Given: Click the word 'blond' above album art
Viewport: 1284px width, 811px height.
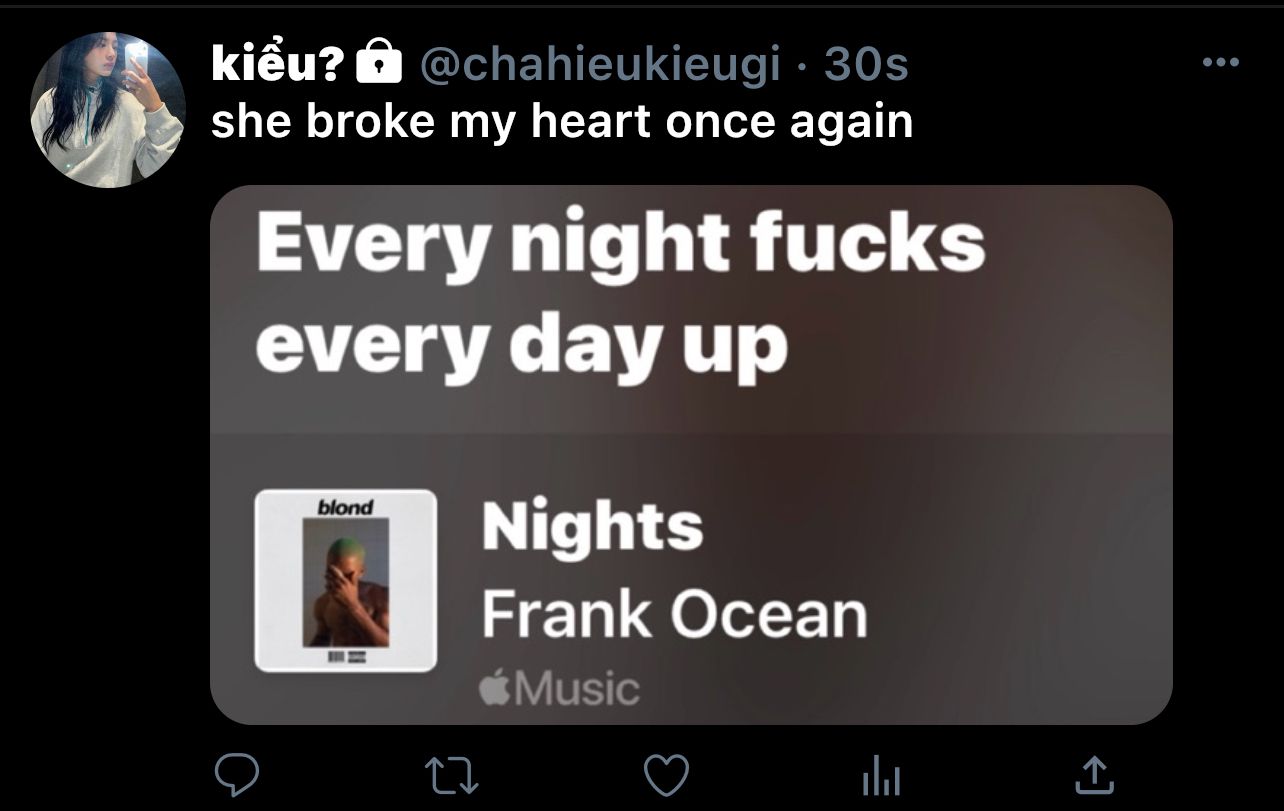Looking at the screenshot, I should pos(345,507).
